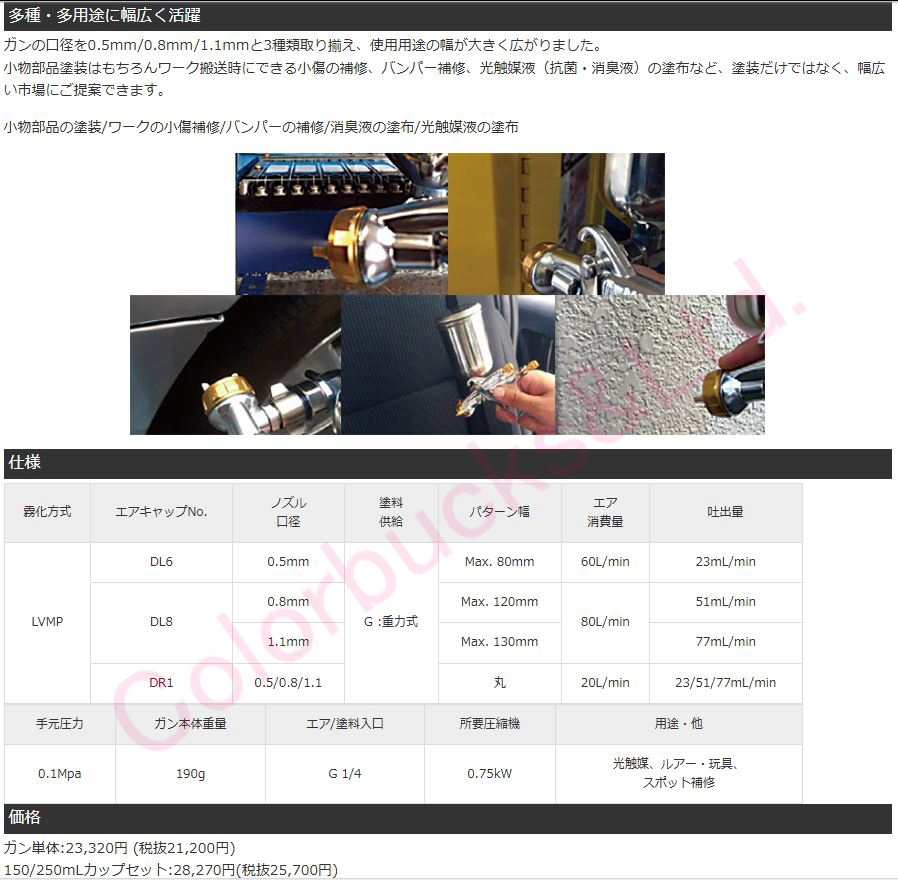Click the ノズル口径 column header

(x=288, y=512)
